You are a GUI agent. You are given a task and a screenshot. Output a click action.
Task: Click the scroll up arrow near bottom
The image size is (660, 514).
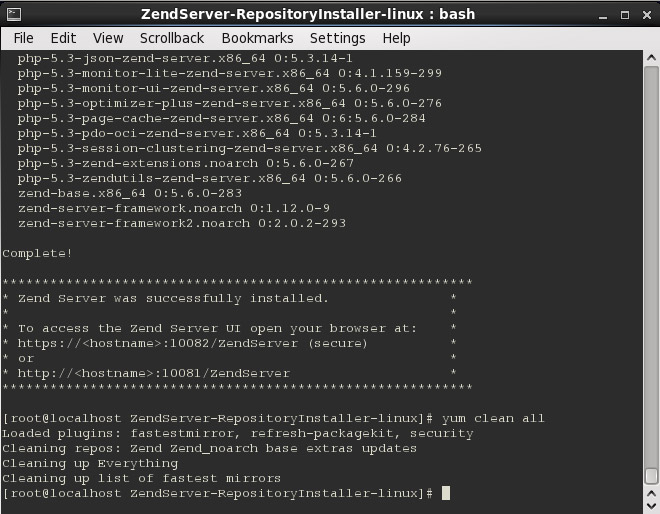click(651, 493)
